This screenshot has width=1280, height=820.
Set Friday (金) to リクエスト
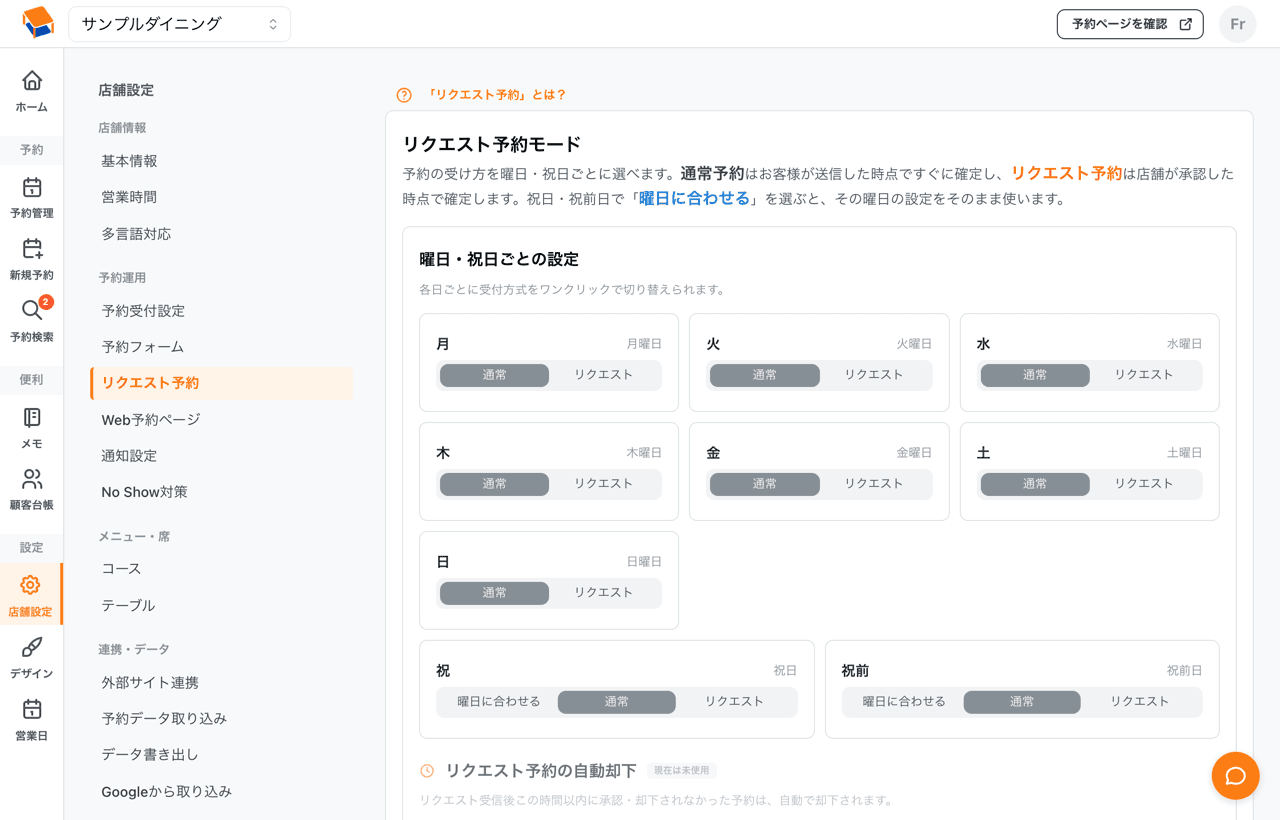click(x=874, y=484)
